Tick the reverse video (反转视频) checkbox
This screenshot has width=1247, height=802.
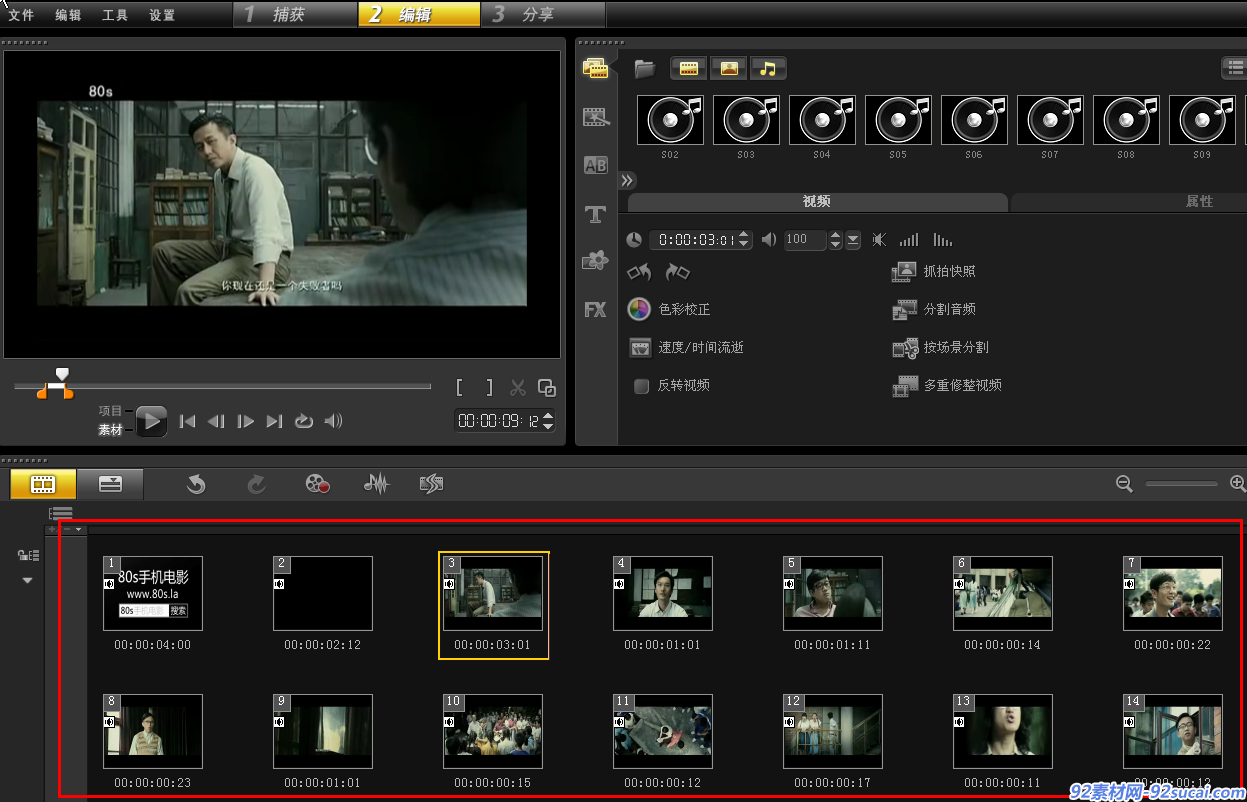[x=642, y=386]
